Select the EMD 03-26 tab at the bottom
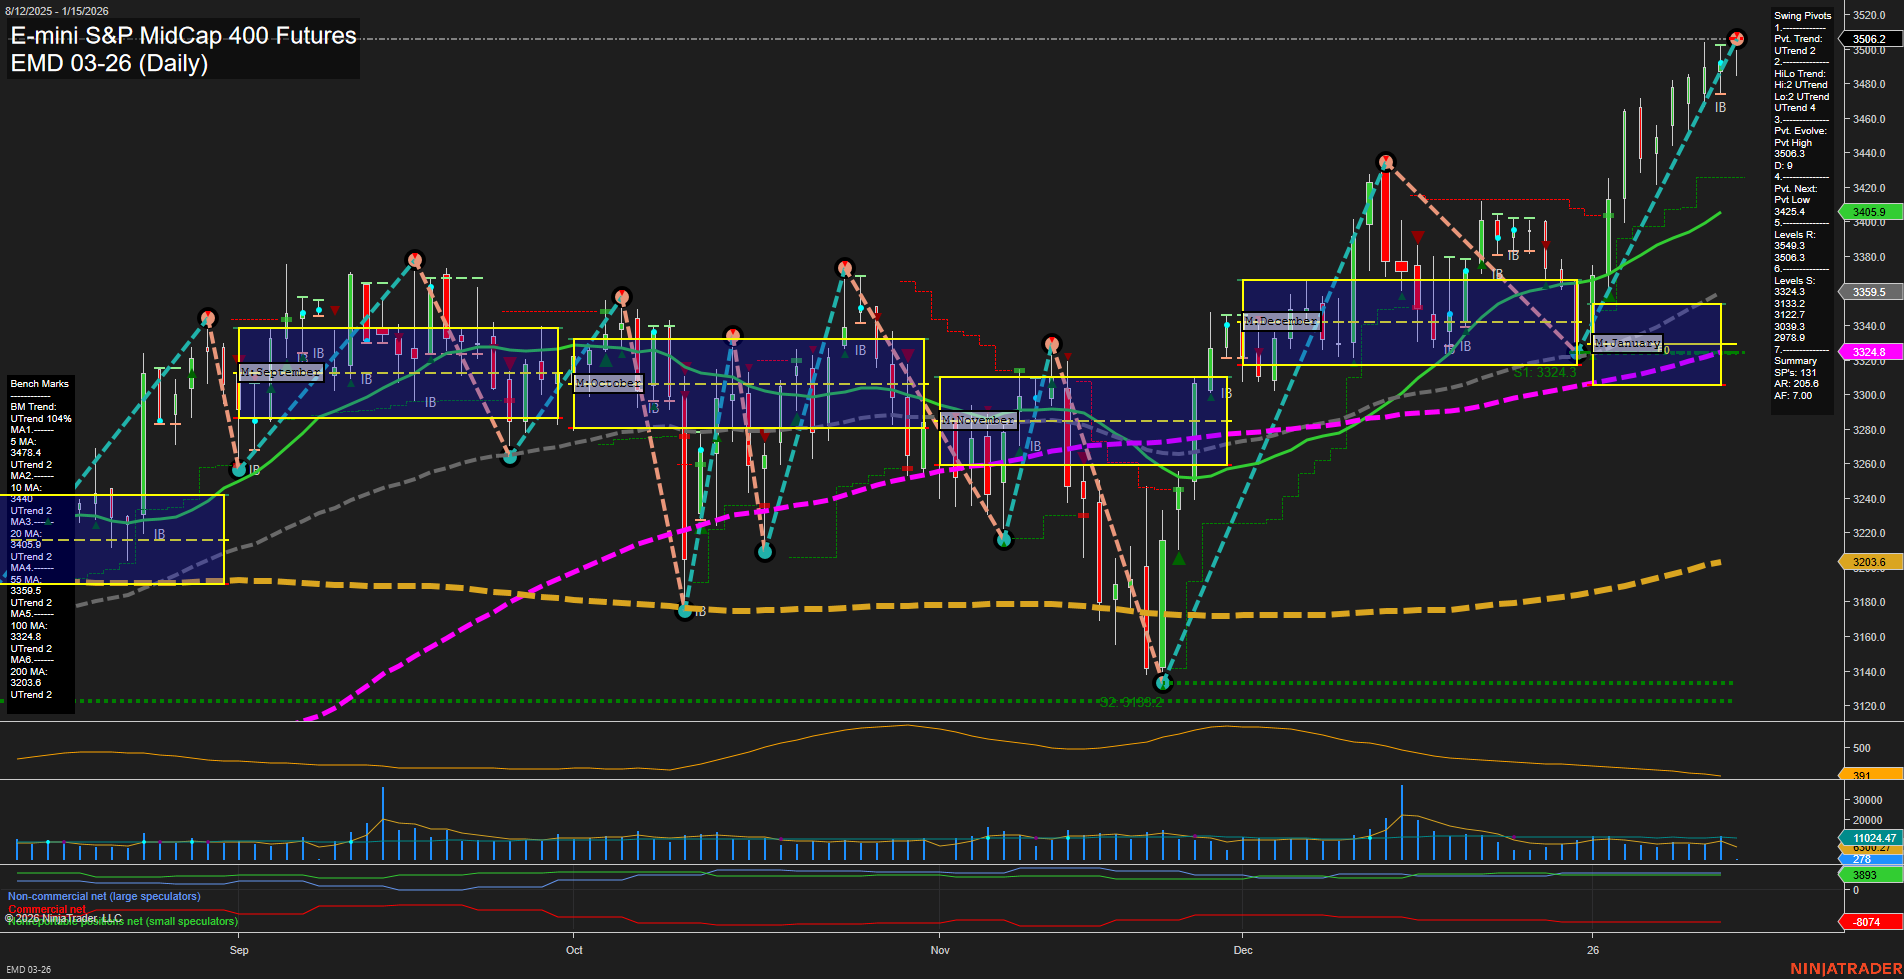 tap(28, 969)
